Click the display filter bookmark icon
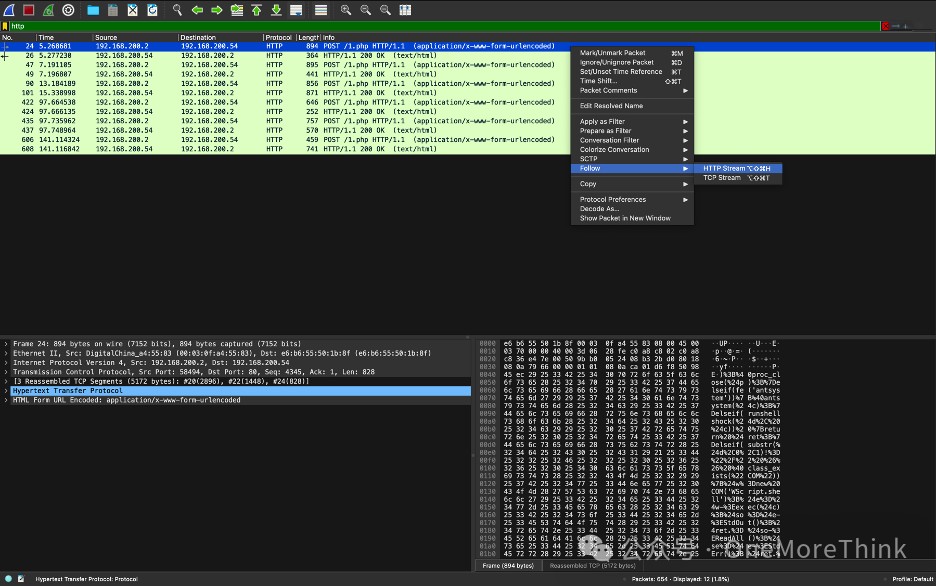Screen dimensions: 936x586 pyautogui.click(x=5, y=26)
